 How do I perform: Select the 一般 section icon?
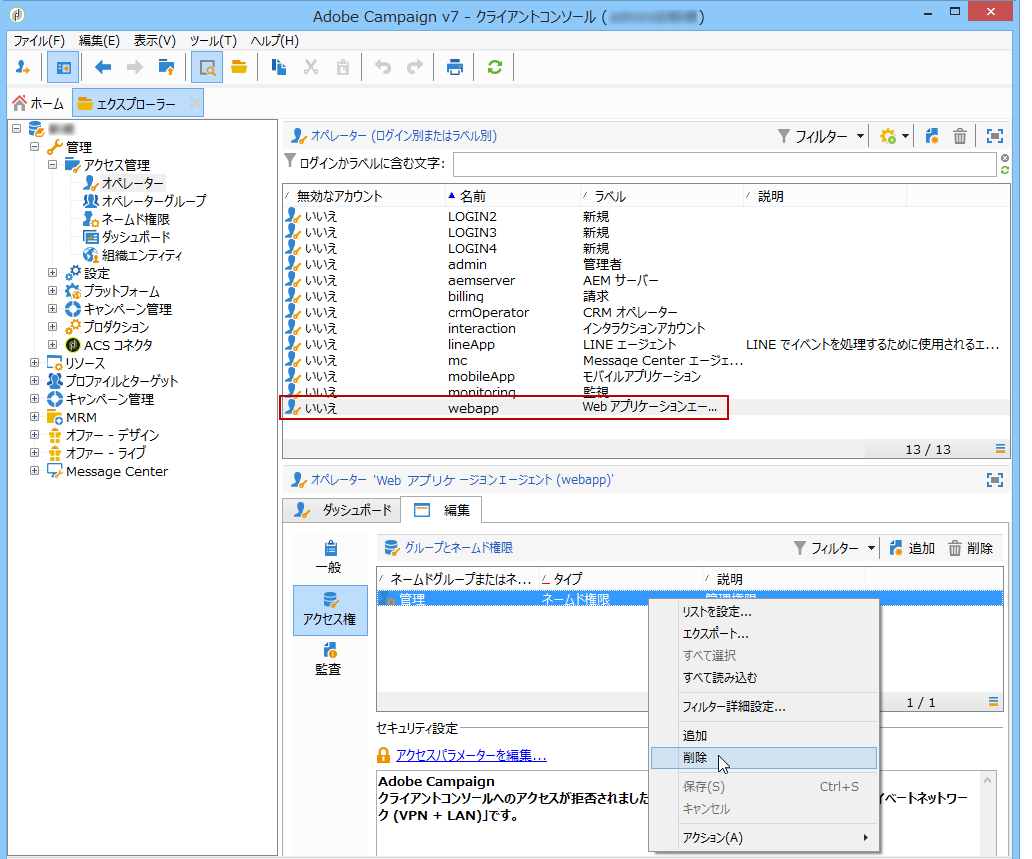pyautogui.click(x=329, y=557)
